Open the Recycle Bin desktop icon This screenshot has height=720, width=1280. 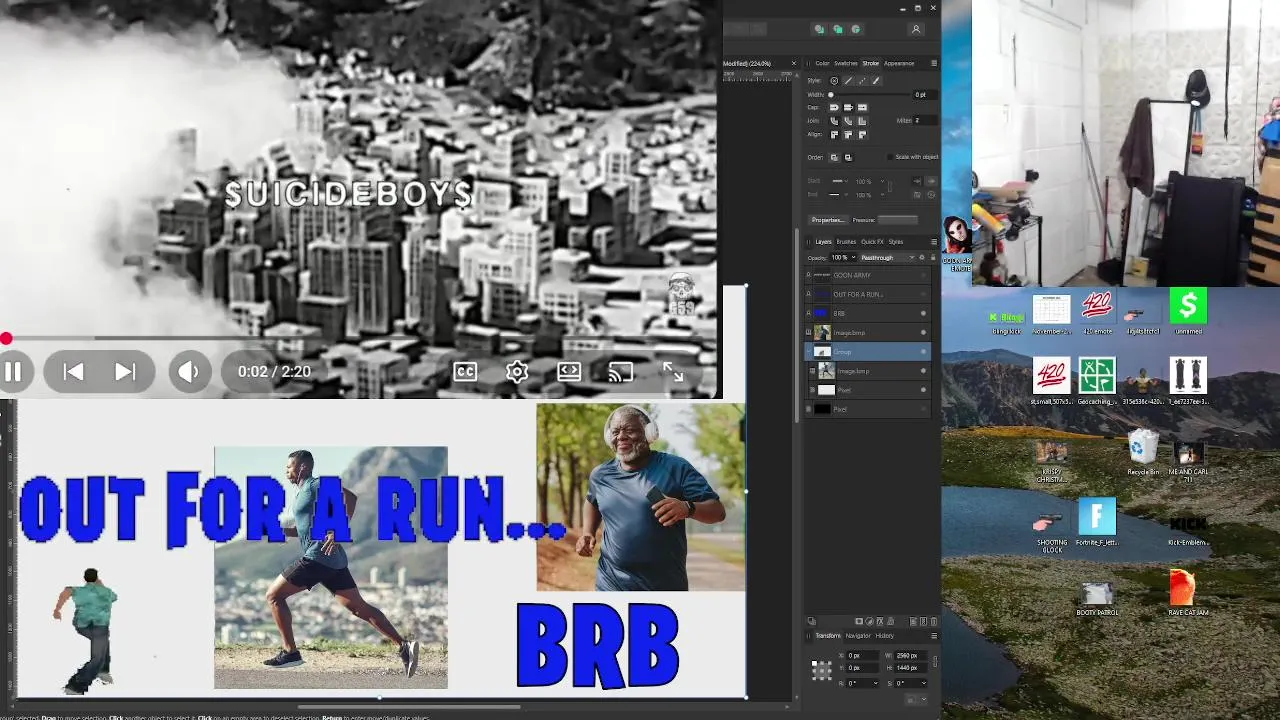coord(1142,452)
